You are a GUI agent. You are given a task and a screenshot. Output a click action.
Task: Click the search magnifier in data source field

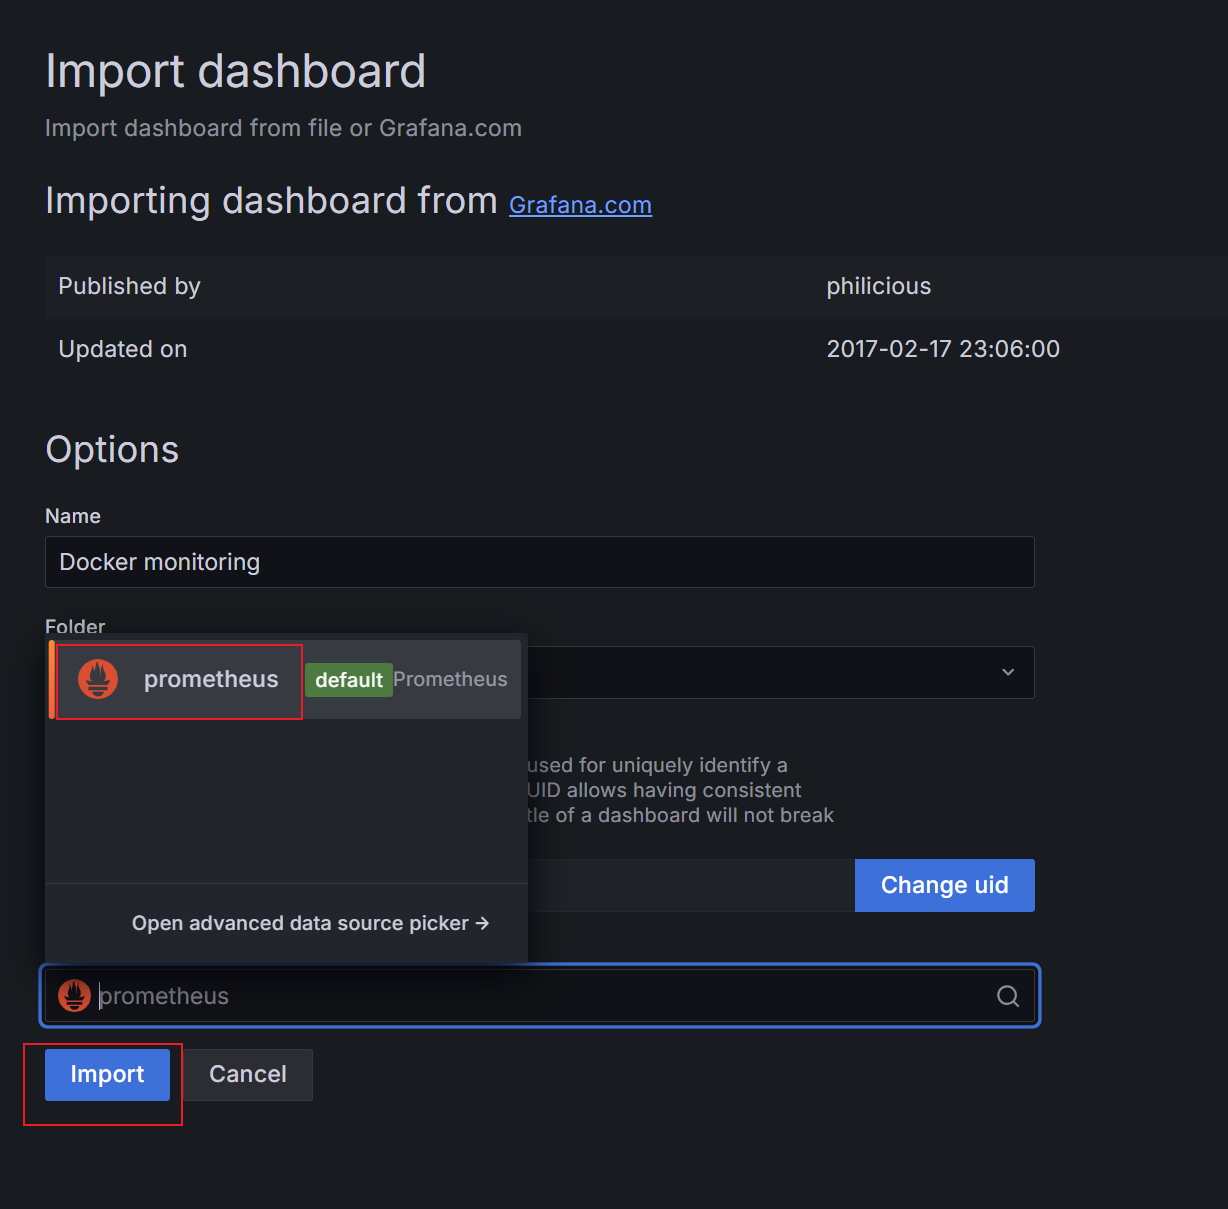point(1008,996)
